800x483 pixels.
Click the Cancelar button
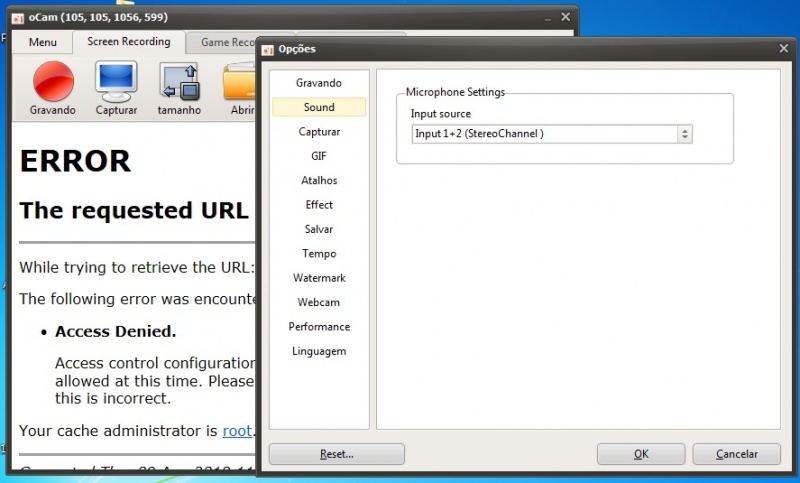[737, 454]
